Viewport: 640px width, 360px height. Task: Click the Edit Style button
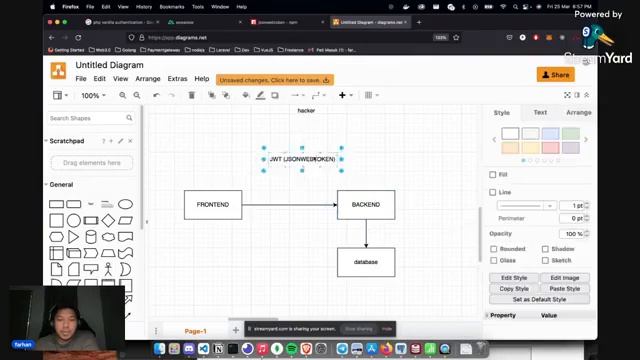514,278
